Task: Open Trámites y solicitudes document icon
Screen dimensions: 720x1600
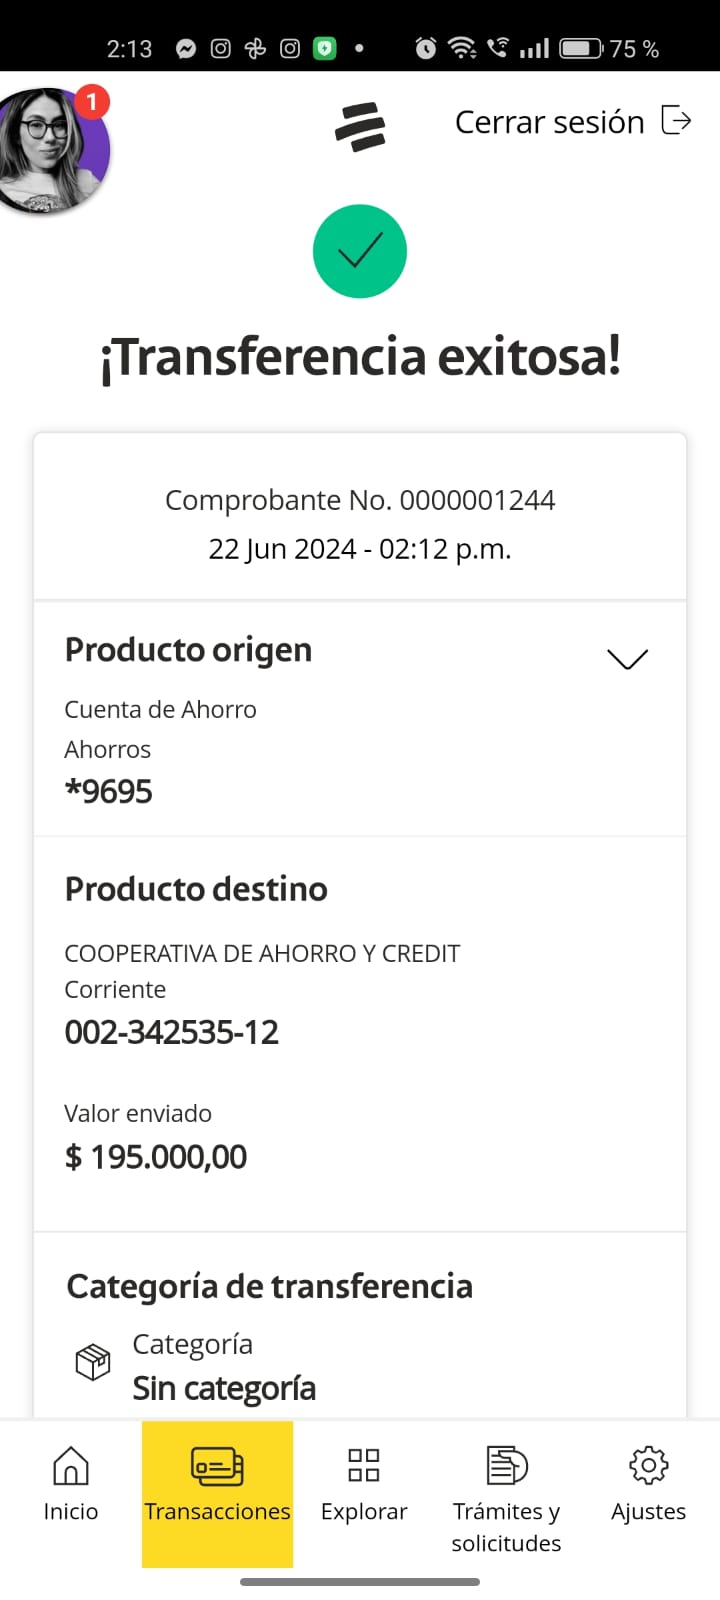Action: click(506, 1466)
